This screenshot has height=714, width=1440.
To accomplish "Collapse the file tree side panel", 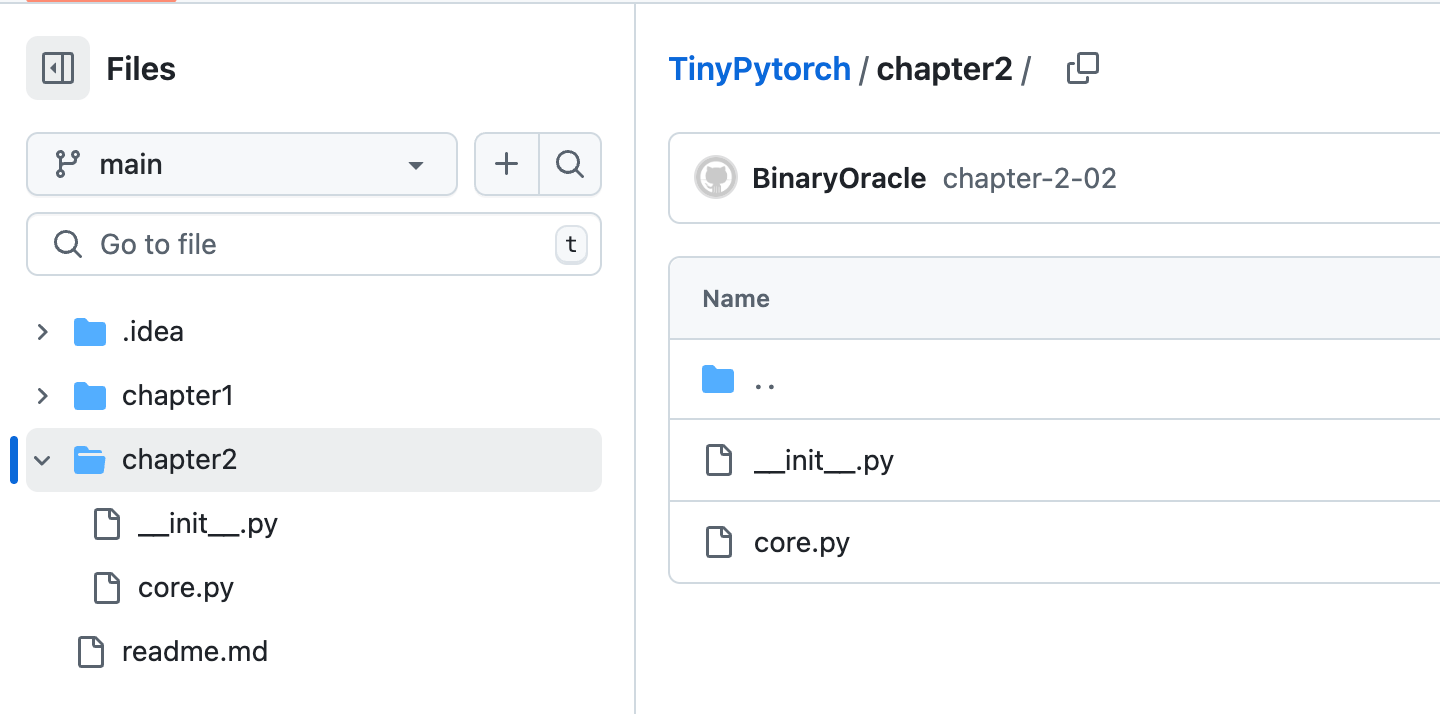I will pyautogui.click(x=58, y=69).
